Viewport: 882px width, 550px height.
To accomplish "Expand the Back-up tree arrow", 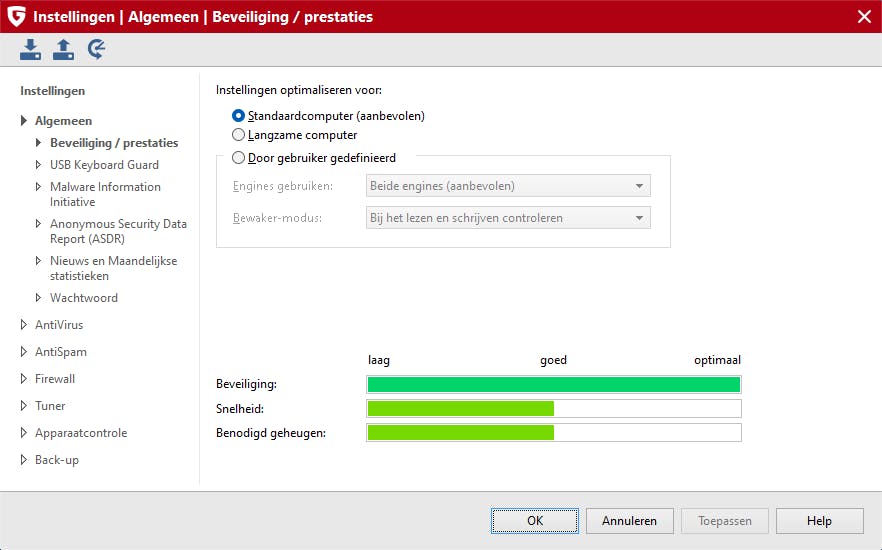I will (x=24, y=459).
